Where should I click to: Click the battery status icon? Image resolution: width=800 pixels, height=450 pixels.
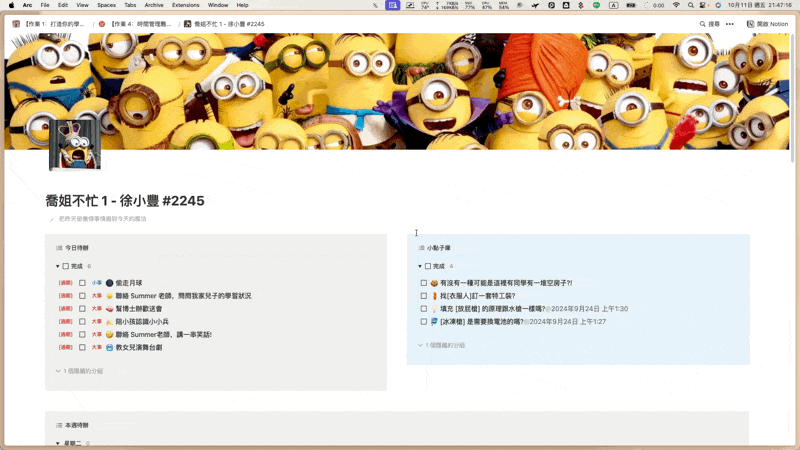pos(631,5)
